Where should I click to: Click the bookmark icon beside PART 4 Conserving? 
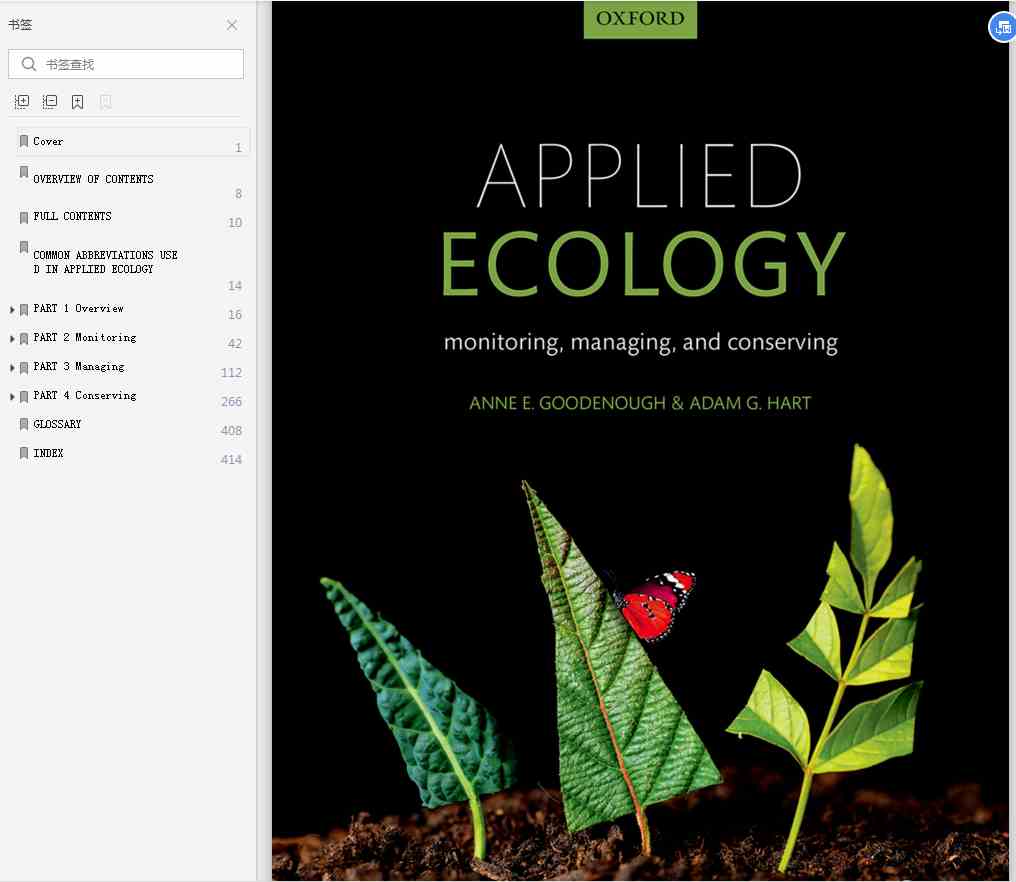pyautogui.click(x=24, y=396)
